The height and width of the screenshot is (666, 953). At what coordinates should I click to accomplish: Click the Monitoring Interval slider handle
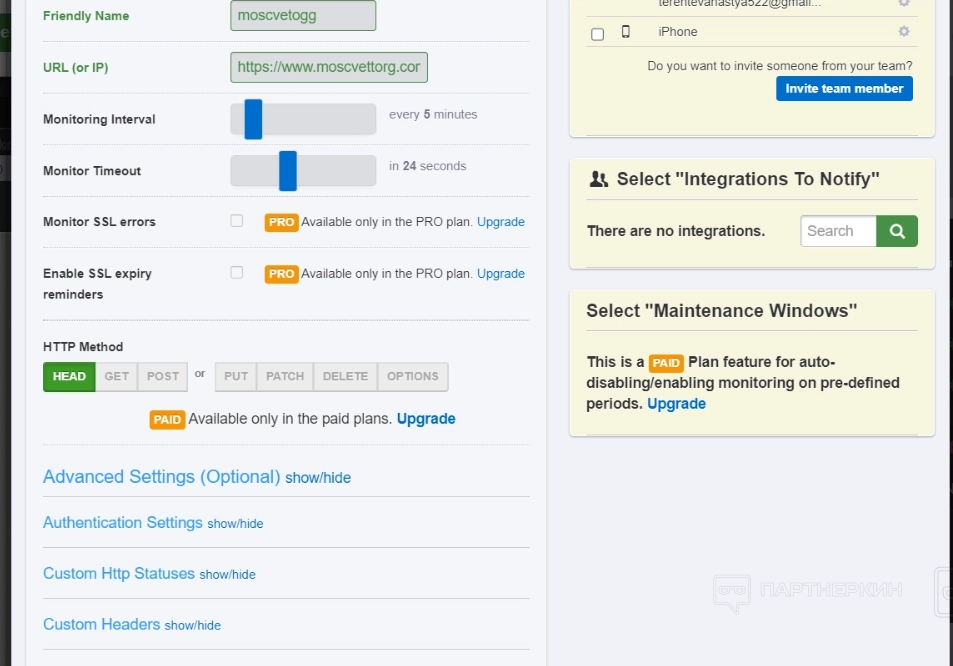pyautogui.click(x=253, y=119)
